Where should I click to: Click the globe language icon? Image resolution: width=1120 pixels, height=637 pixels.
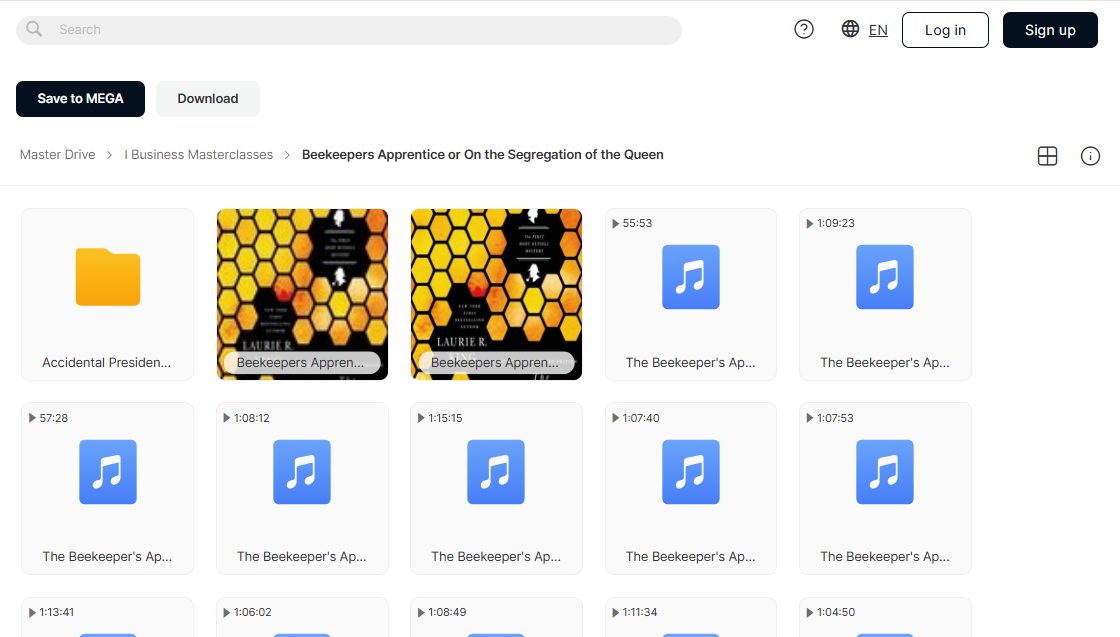pyautogui.click(x=850, y=29)
